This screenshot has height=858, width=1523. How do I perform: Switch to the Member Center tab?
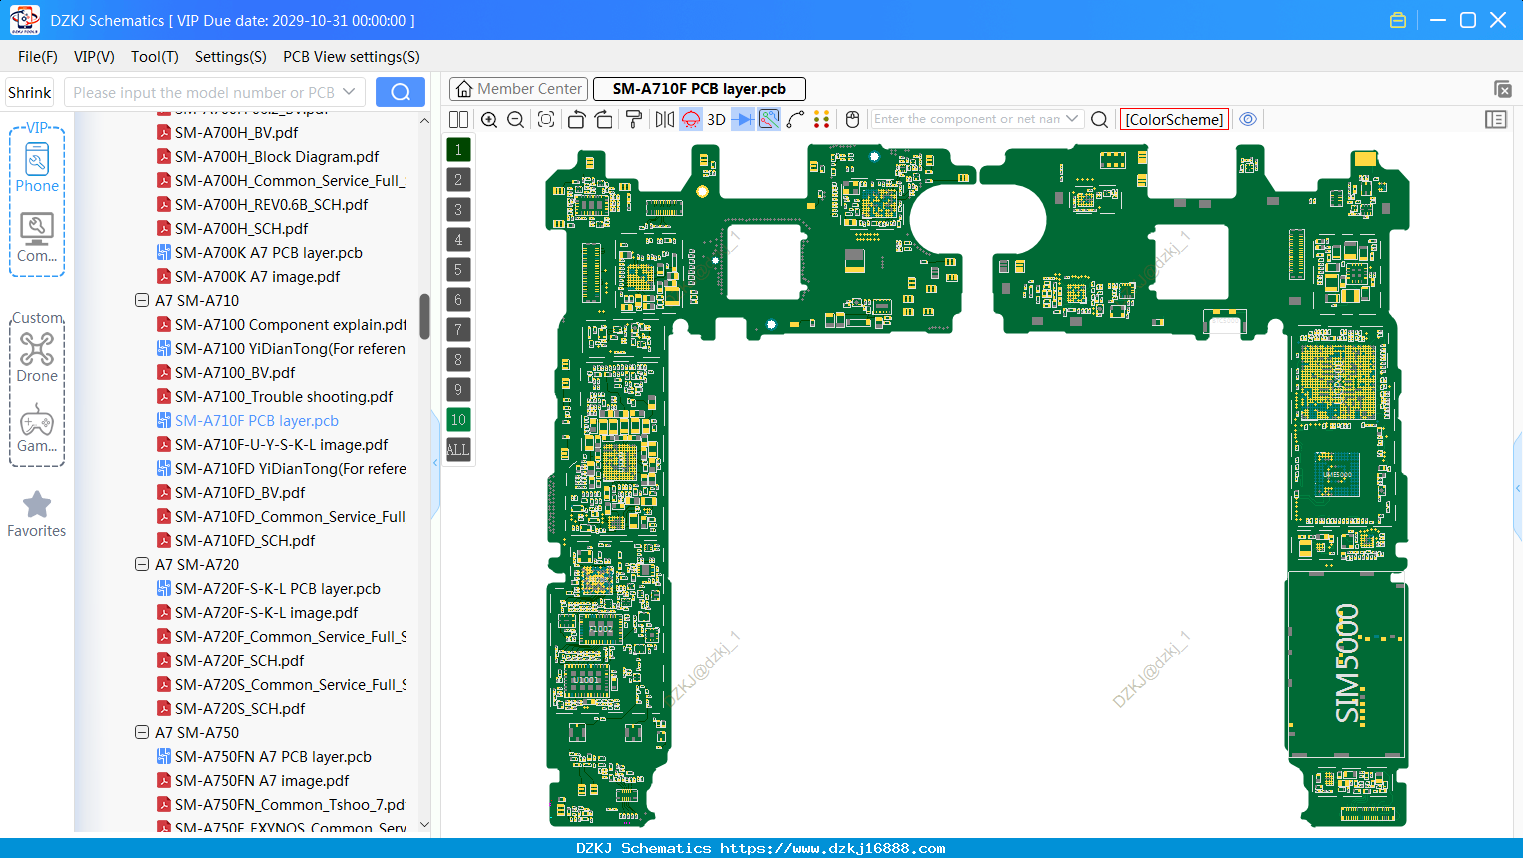(x=518, y=89)
